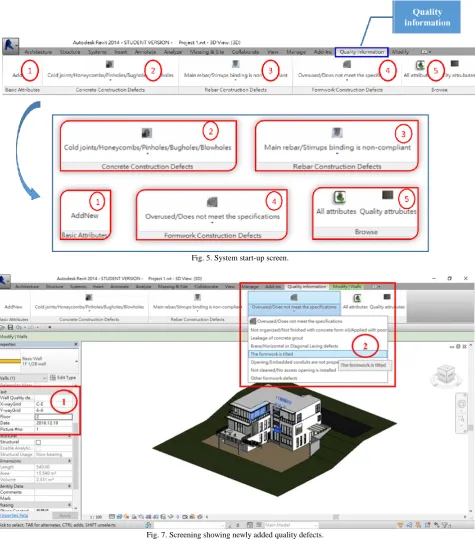Select Quality Information tab in upper window
Viewport: 475px width, 539px height.
[362, 52]
